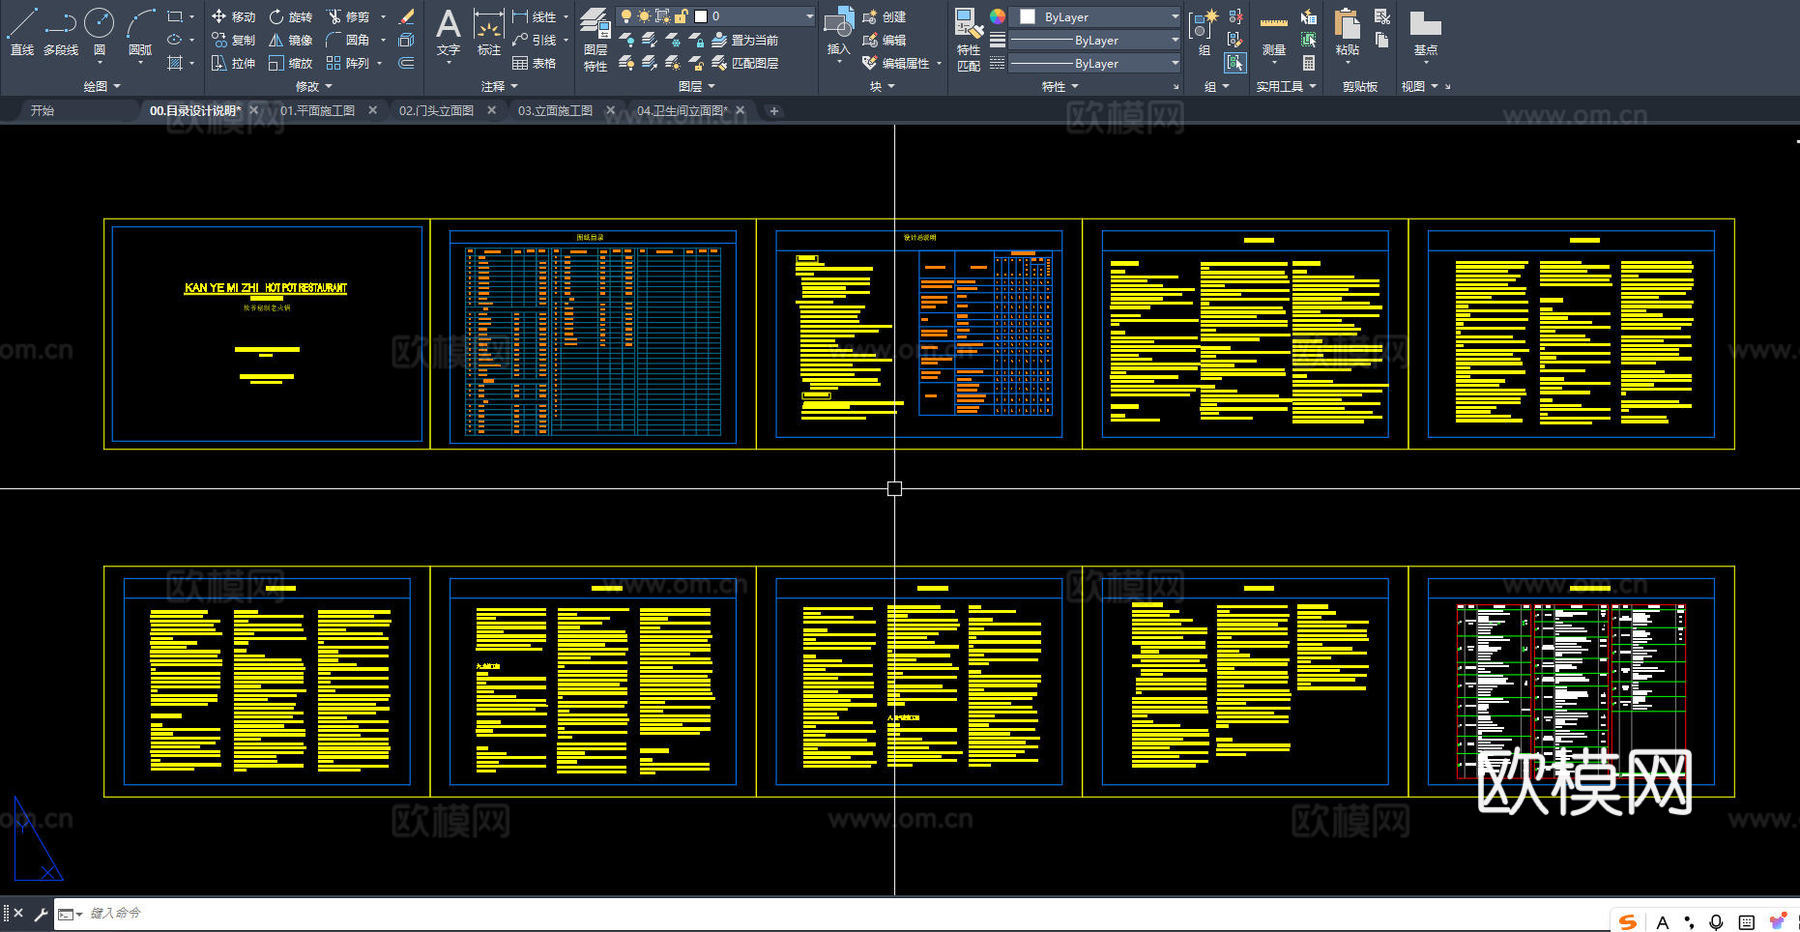Screen dimensions: 1800x932
Task: Expand the 注释 (Annotation) panel
Action: [499, 87]
